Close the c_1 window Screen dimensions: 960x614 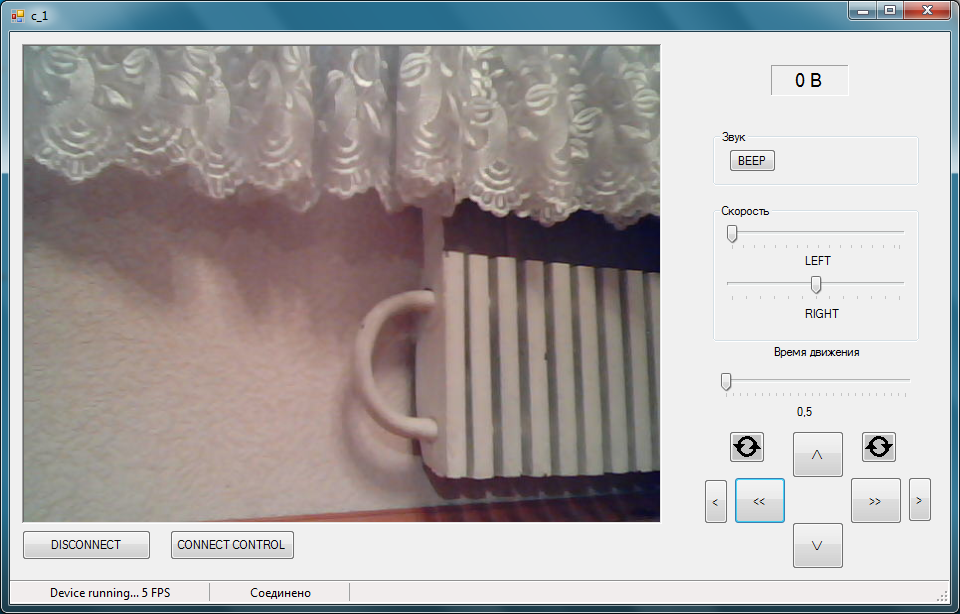point(928,10)
